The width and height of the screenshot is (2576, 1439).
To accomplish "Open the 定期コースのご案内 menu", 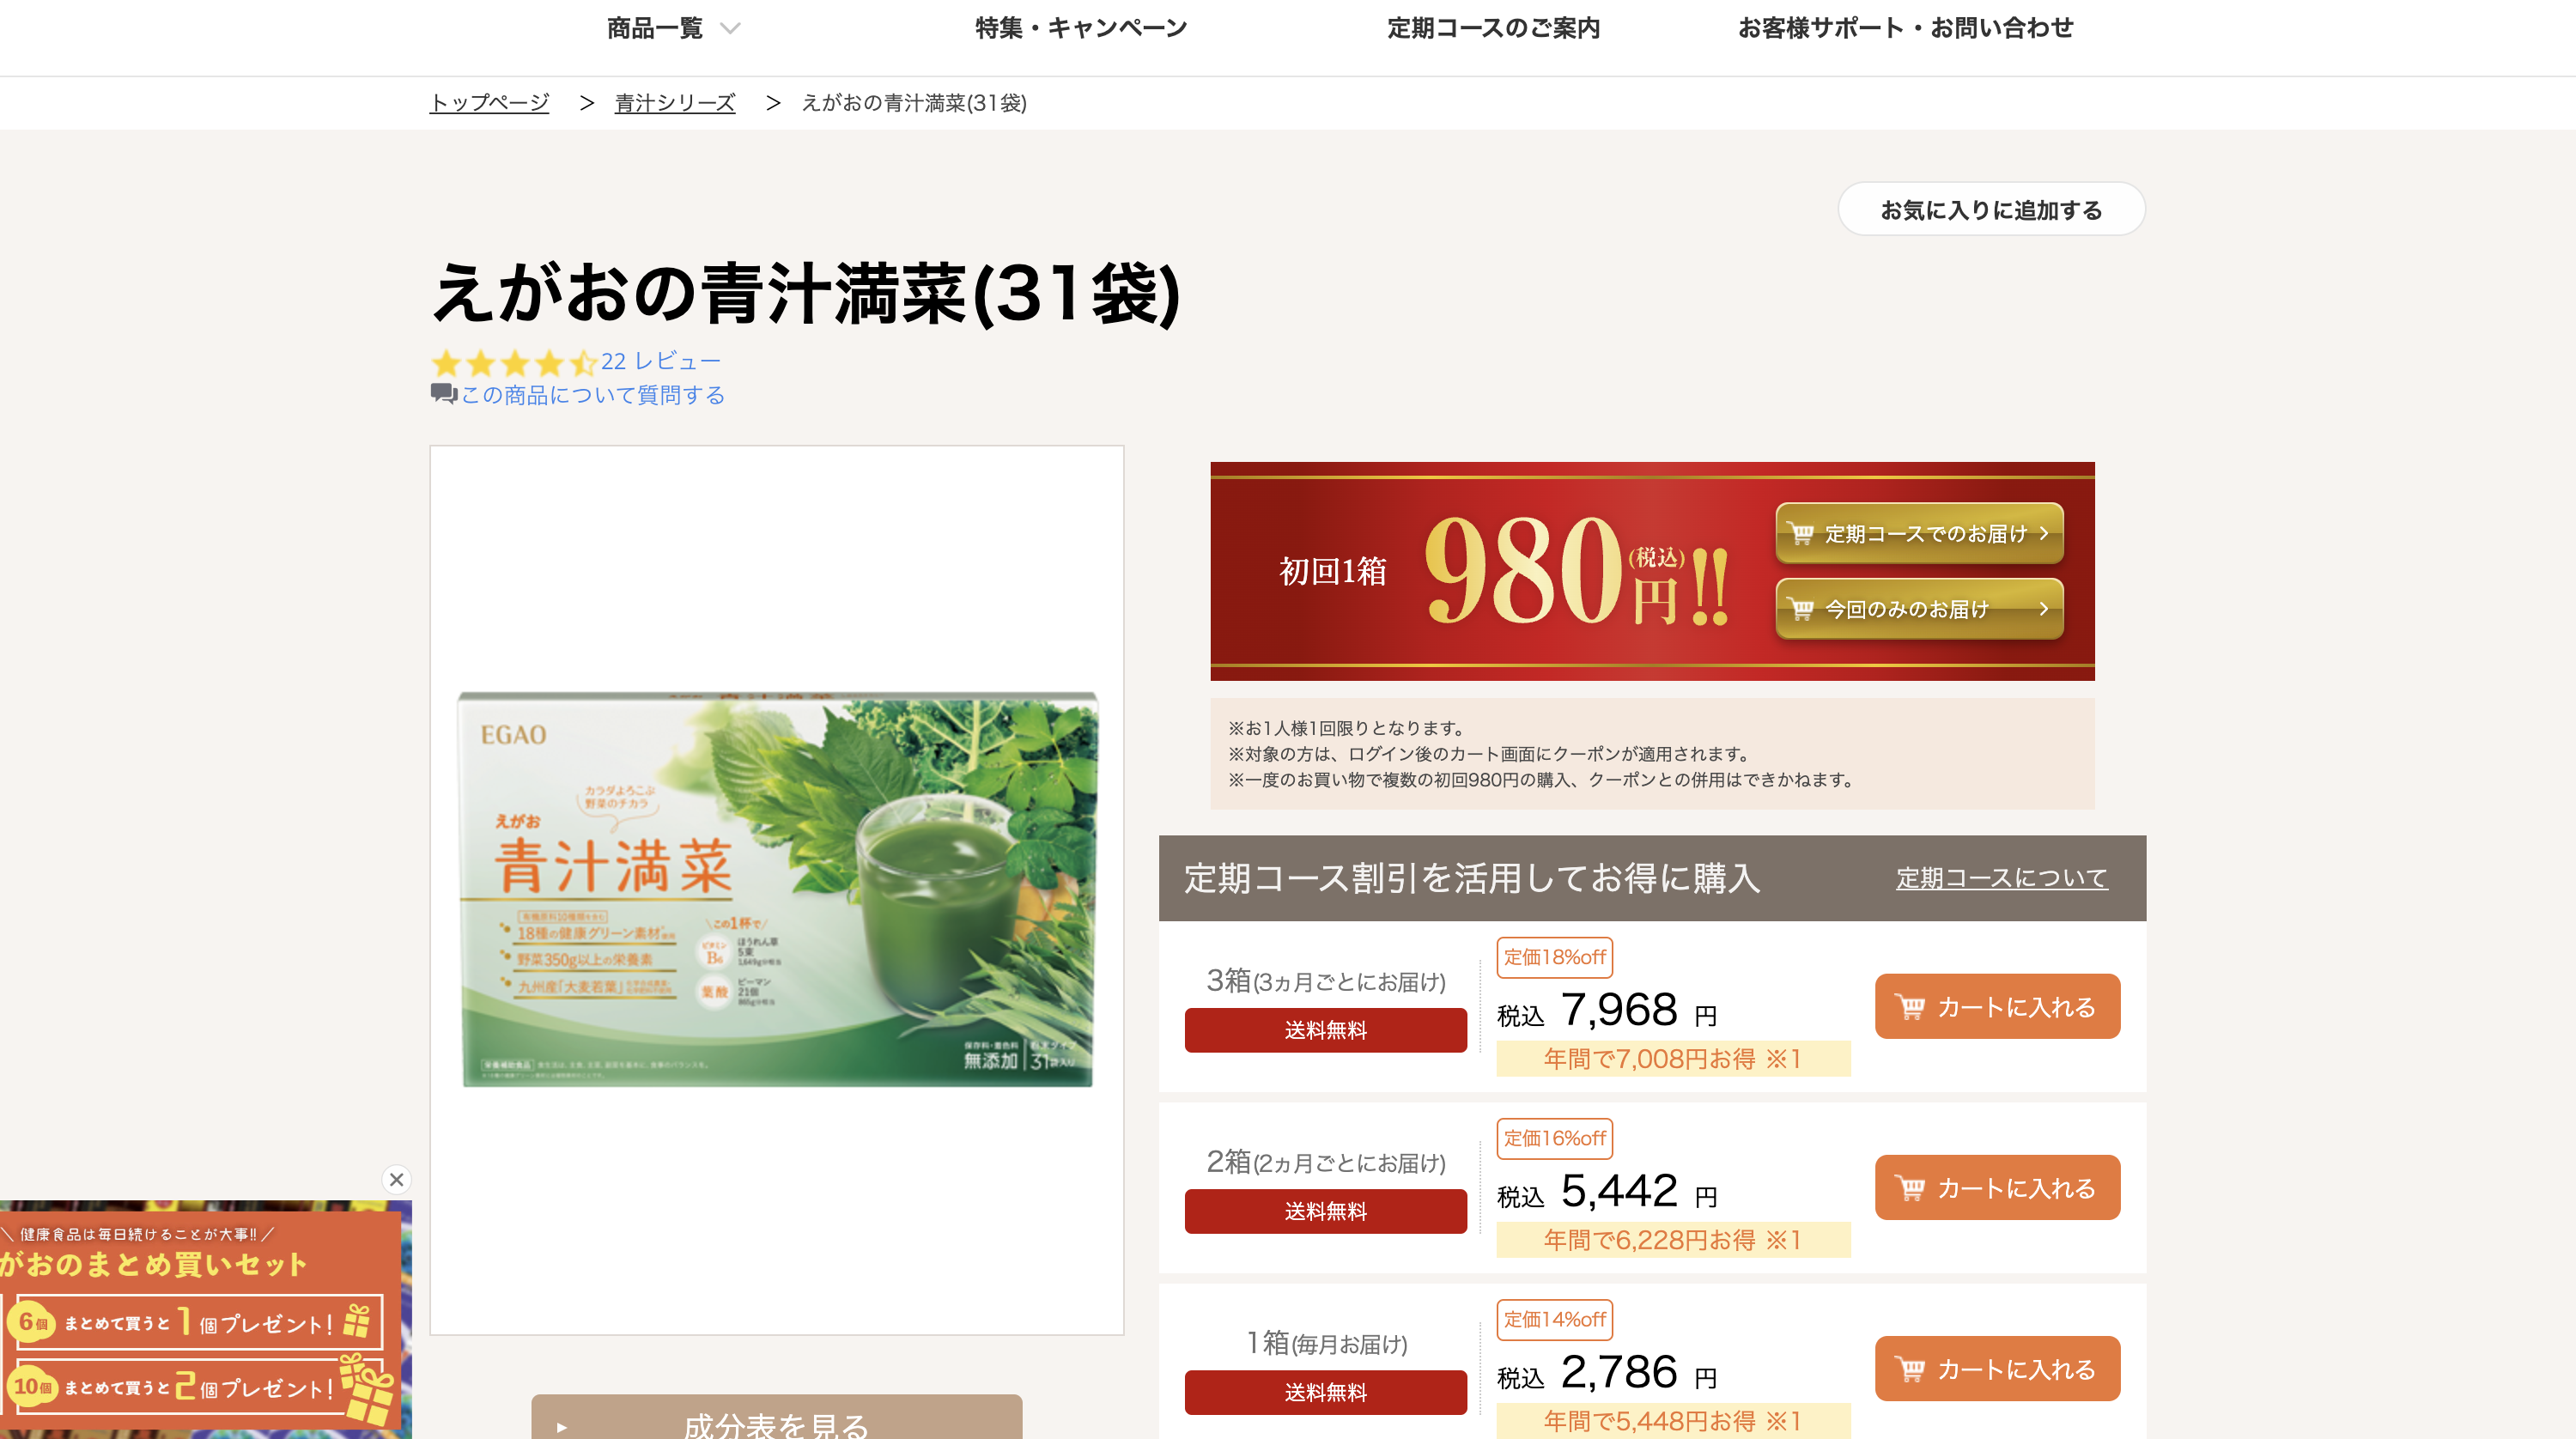I will pyautogui.click(x=1493, y=28).
